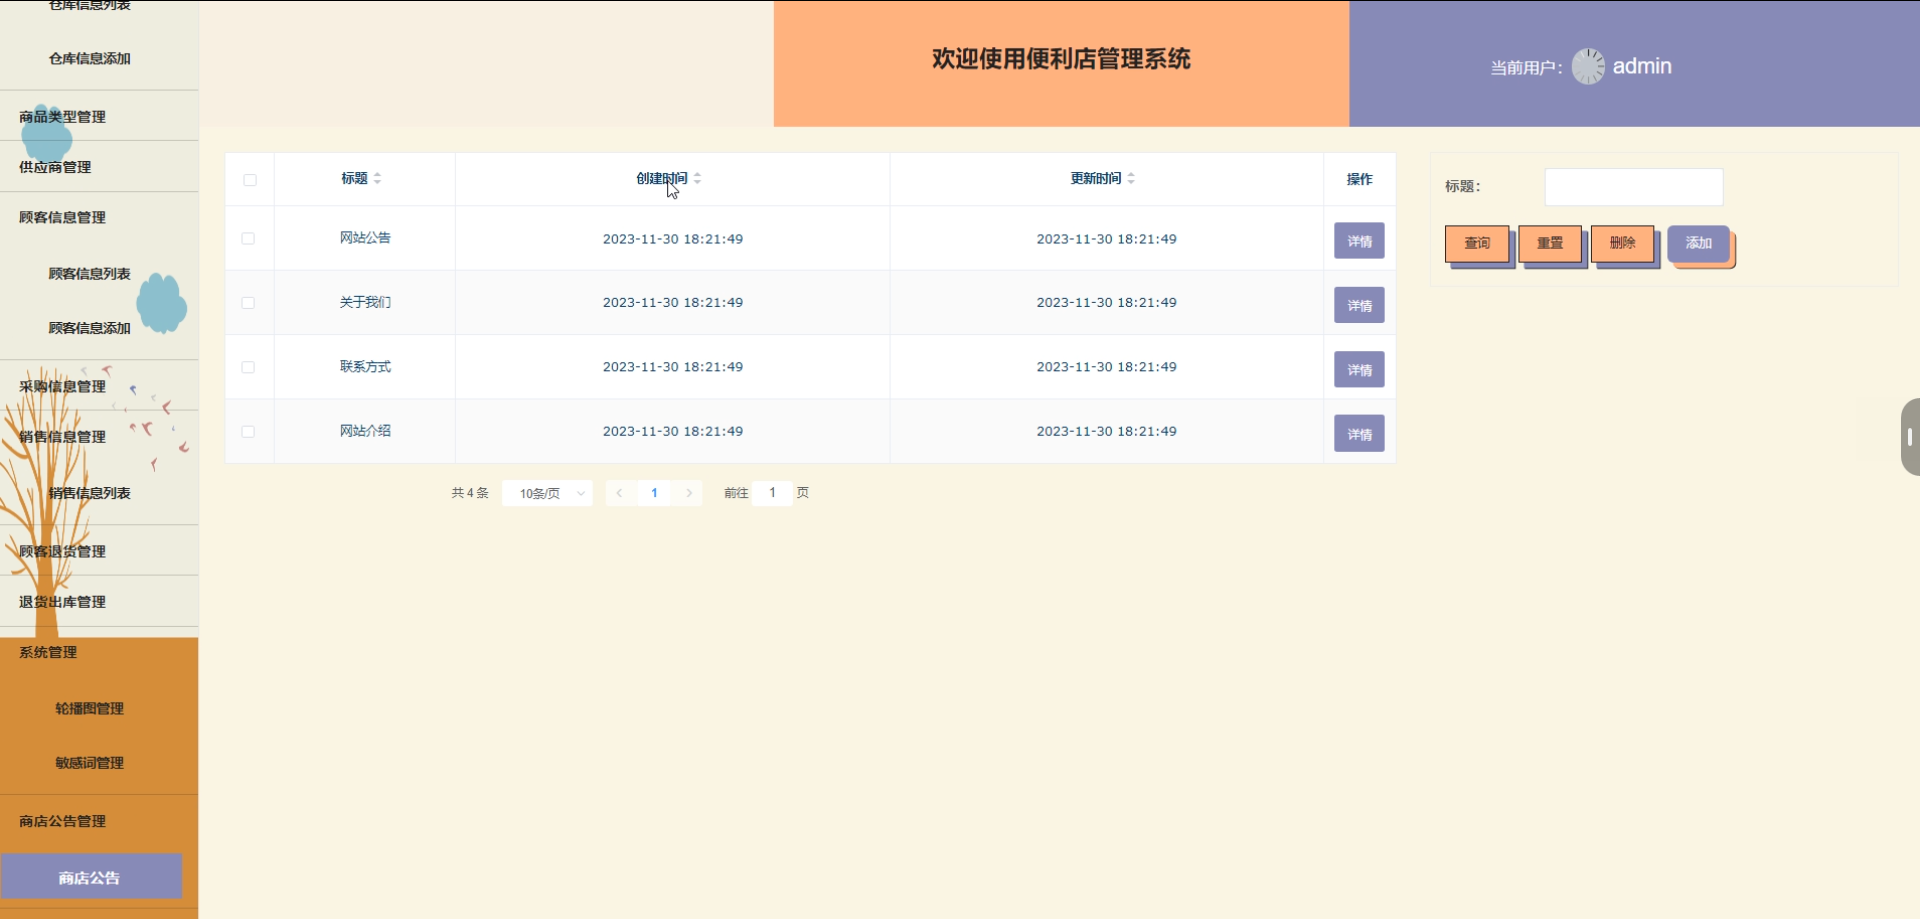Check the box for the 网站介绍 row
Viewport: 1920px width, 919px height.
click(248, 432)
